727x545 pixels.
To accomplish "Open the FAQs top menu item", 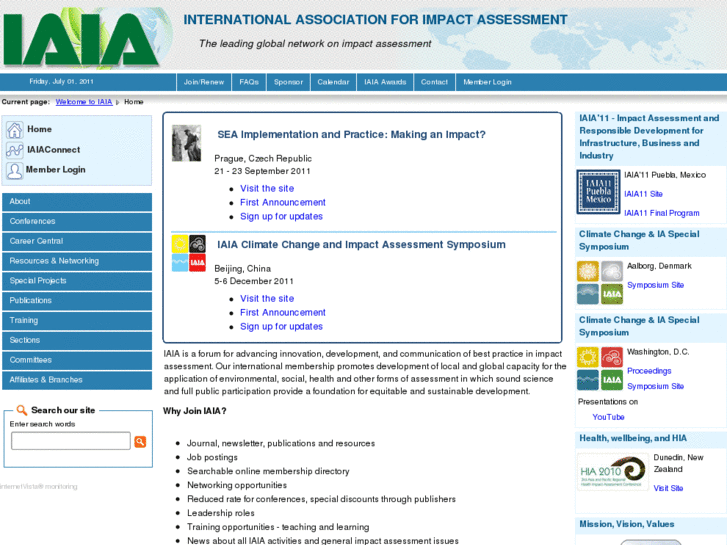I will [x=249, y=82].
